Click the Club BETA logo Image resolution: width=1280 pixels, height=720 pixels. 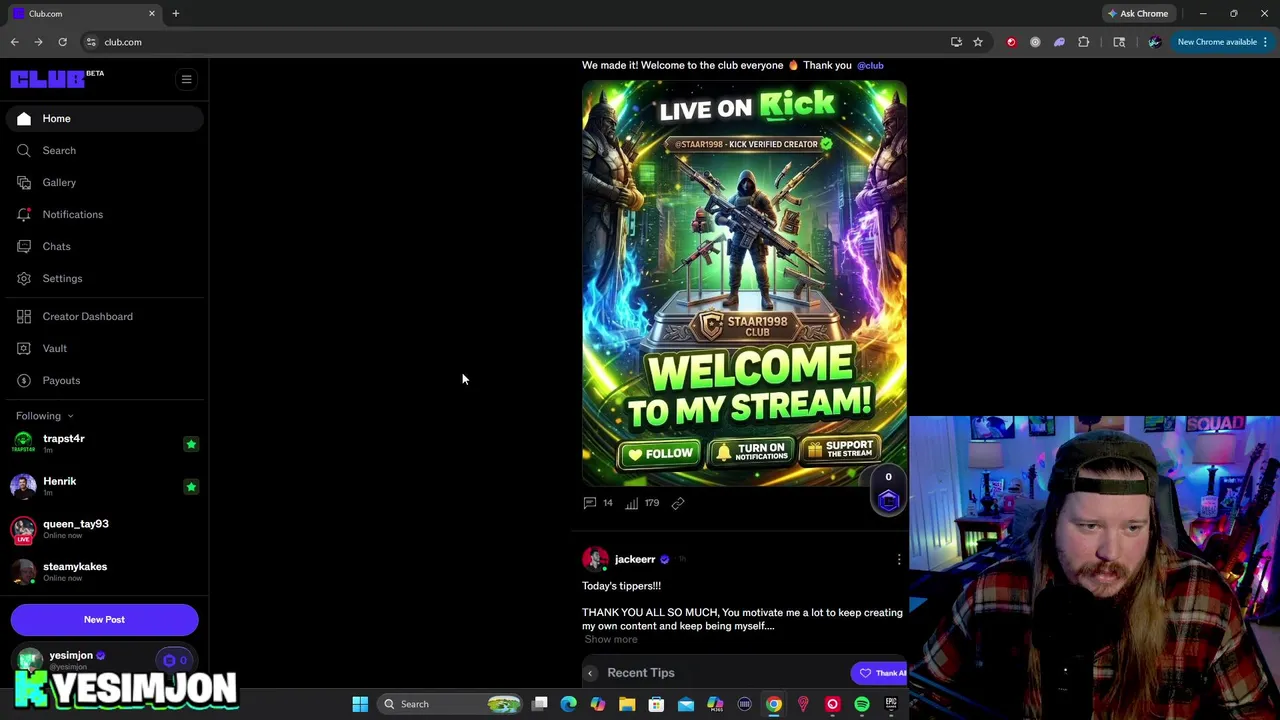[x=57, y=79]
